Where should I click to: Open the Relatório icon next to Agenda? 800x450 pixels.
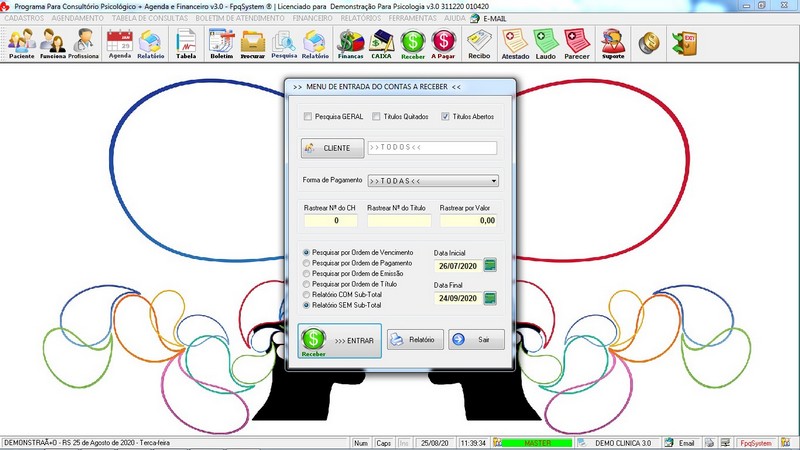pos(151,44)
